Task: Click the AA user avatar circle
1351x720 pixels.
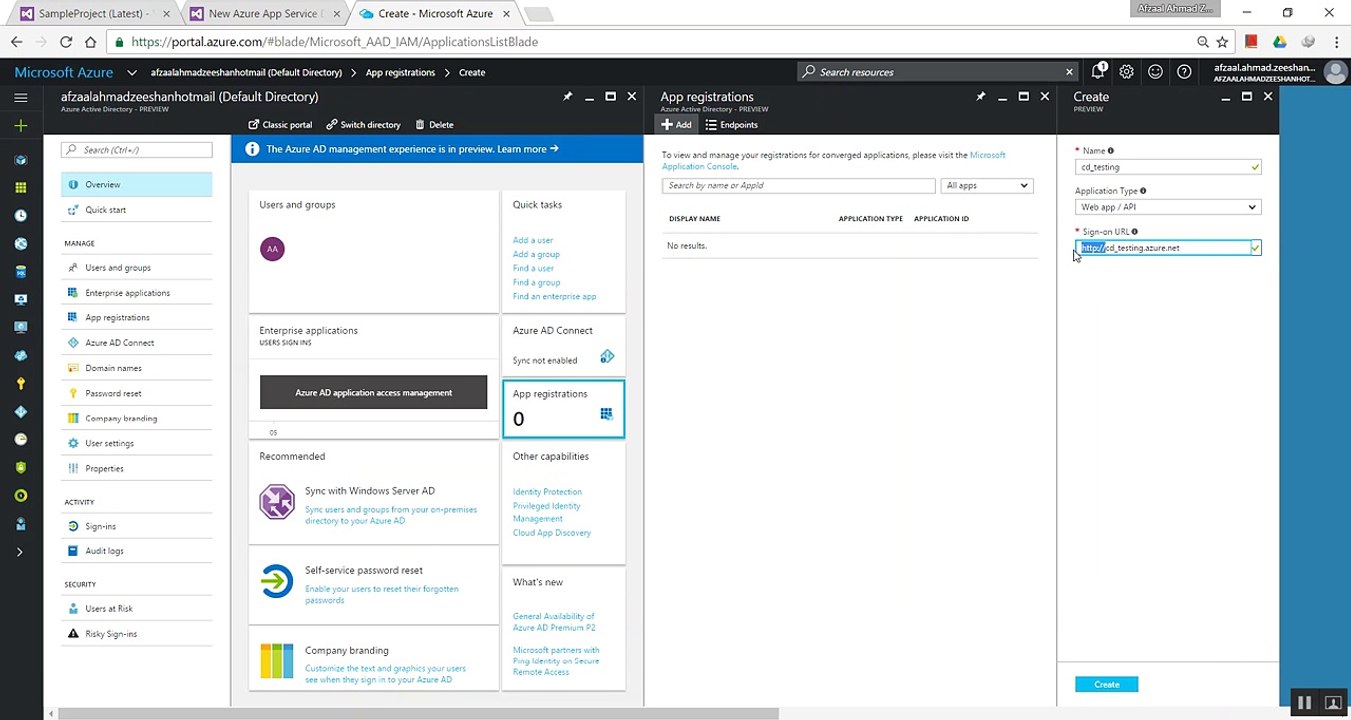Action: coord(272,249)
